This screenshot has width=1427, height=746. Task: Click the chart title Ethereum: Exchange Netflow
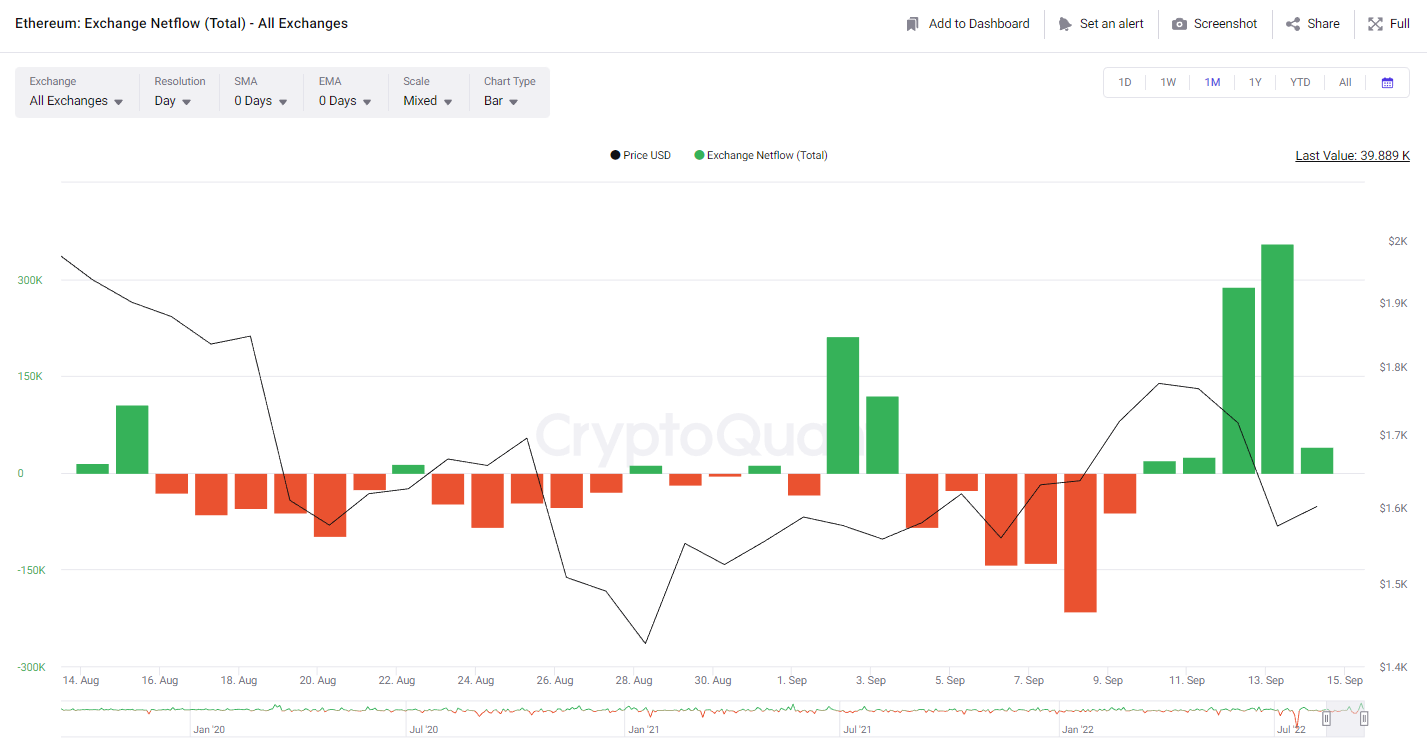click(181, 22)
